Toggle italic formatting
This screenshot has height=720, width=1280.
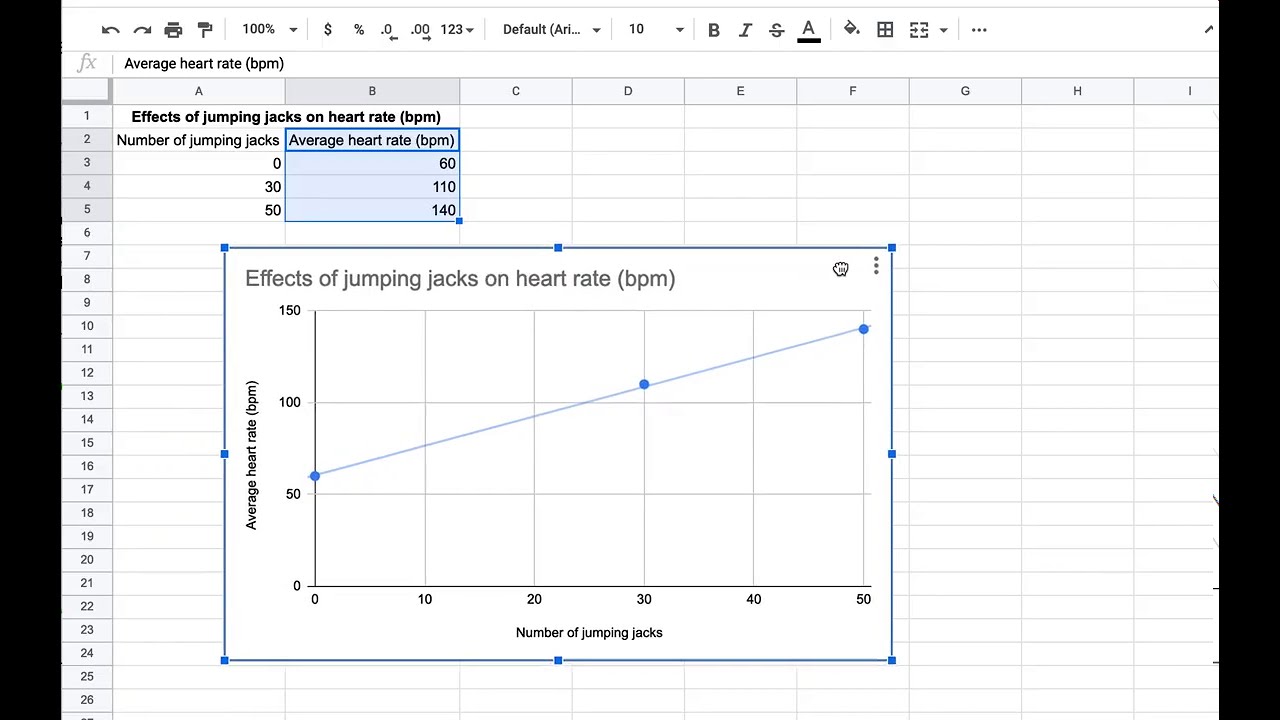click(x=745, y=30)
